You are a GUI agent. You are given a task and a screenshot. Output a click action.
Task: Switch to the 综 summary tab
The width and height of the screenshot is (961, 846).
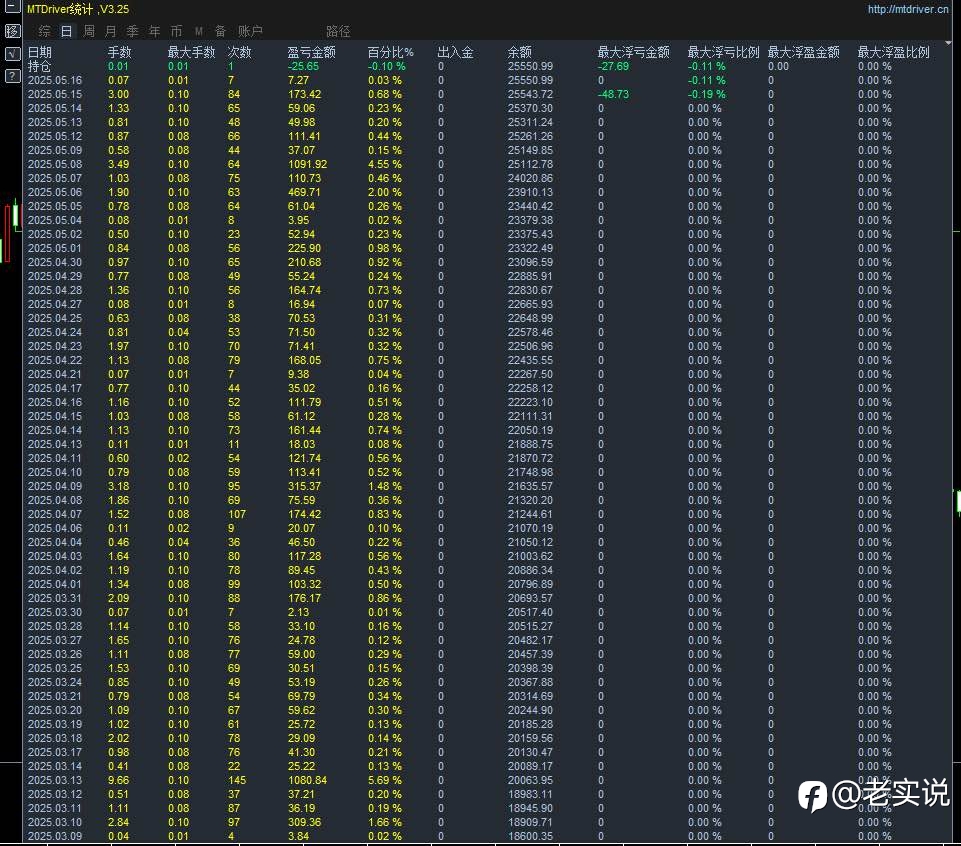44,31
